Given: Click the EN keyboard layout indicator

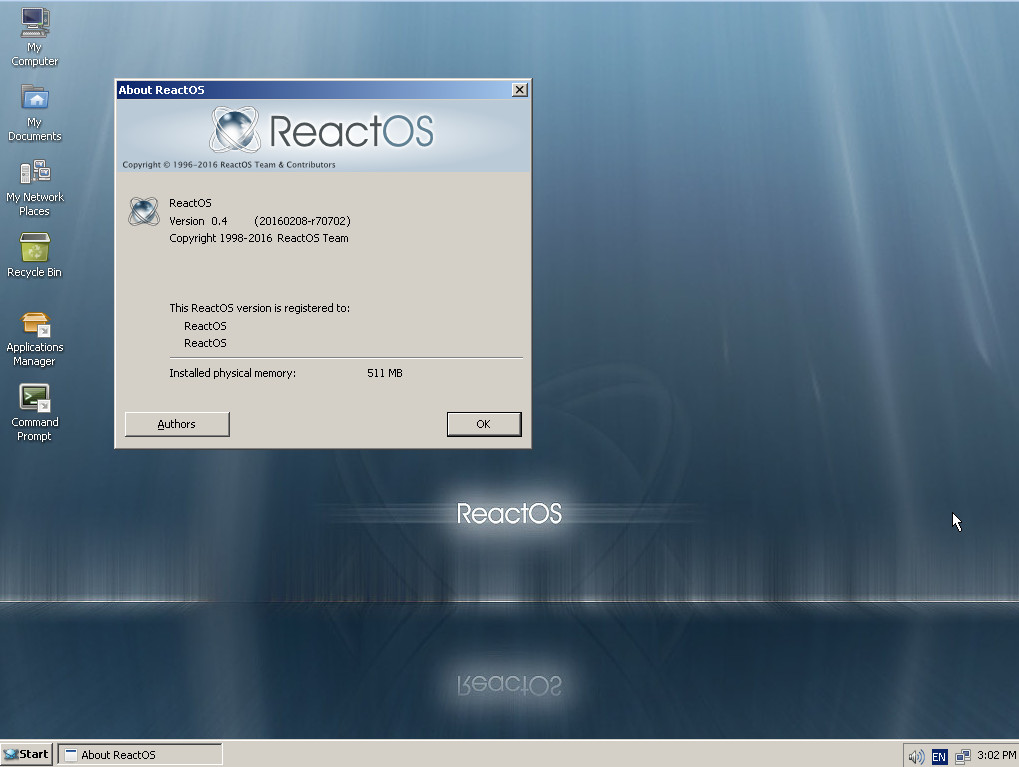Looking at the screenshot, I should (x=939, y=756).
